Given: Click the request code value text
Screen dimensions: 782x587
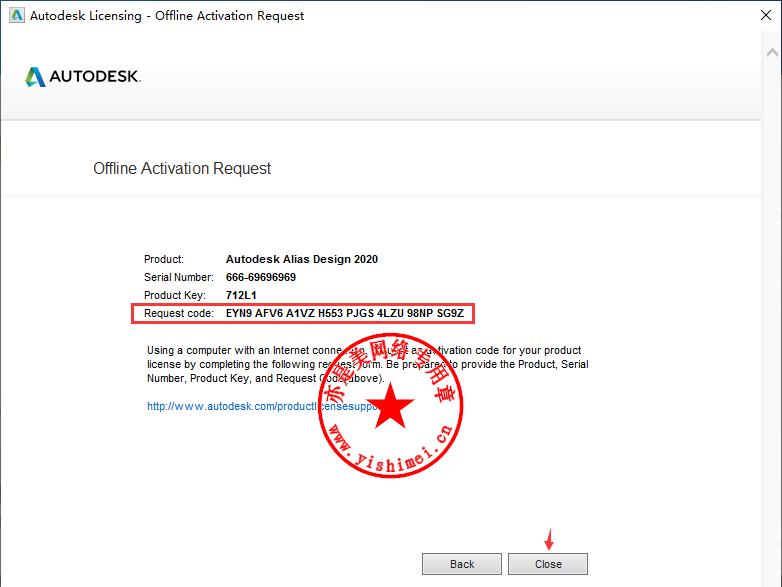Looking at the screenshot, I should click(346, 314).
